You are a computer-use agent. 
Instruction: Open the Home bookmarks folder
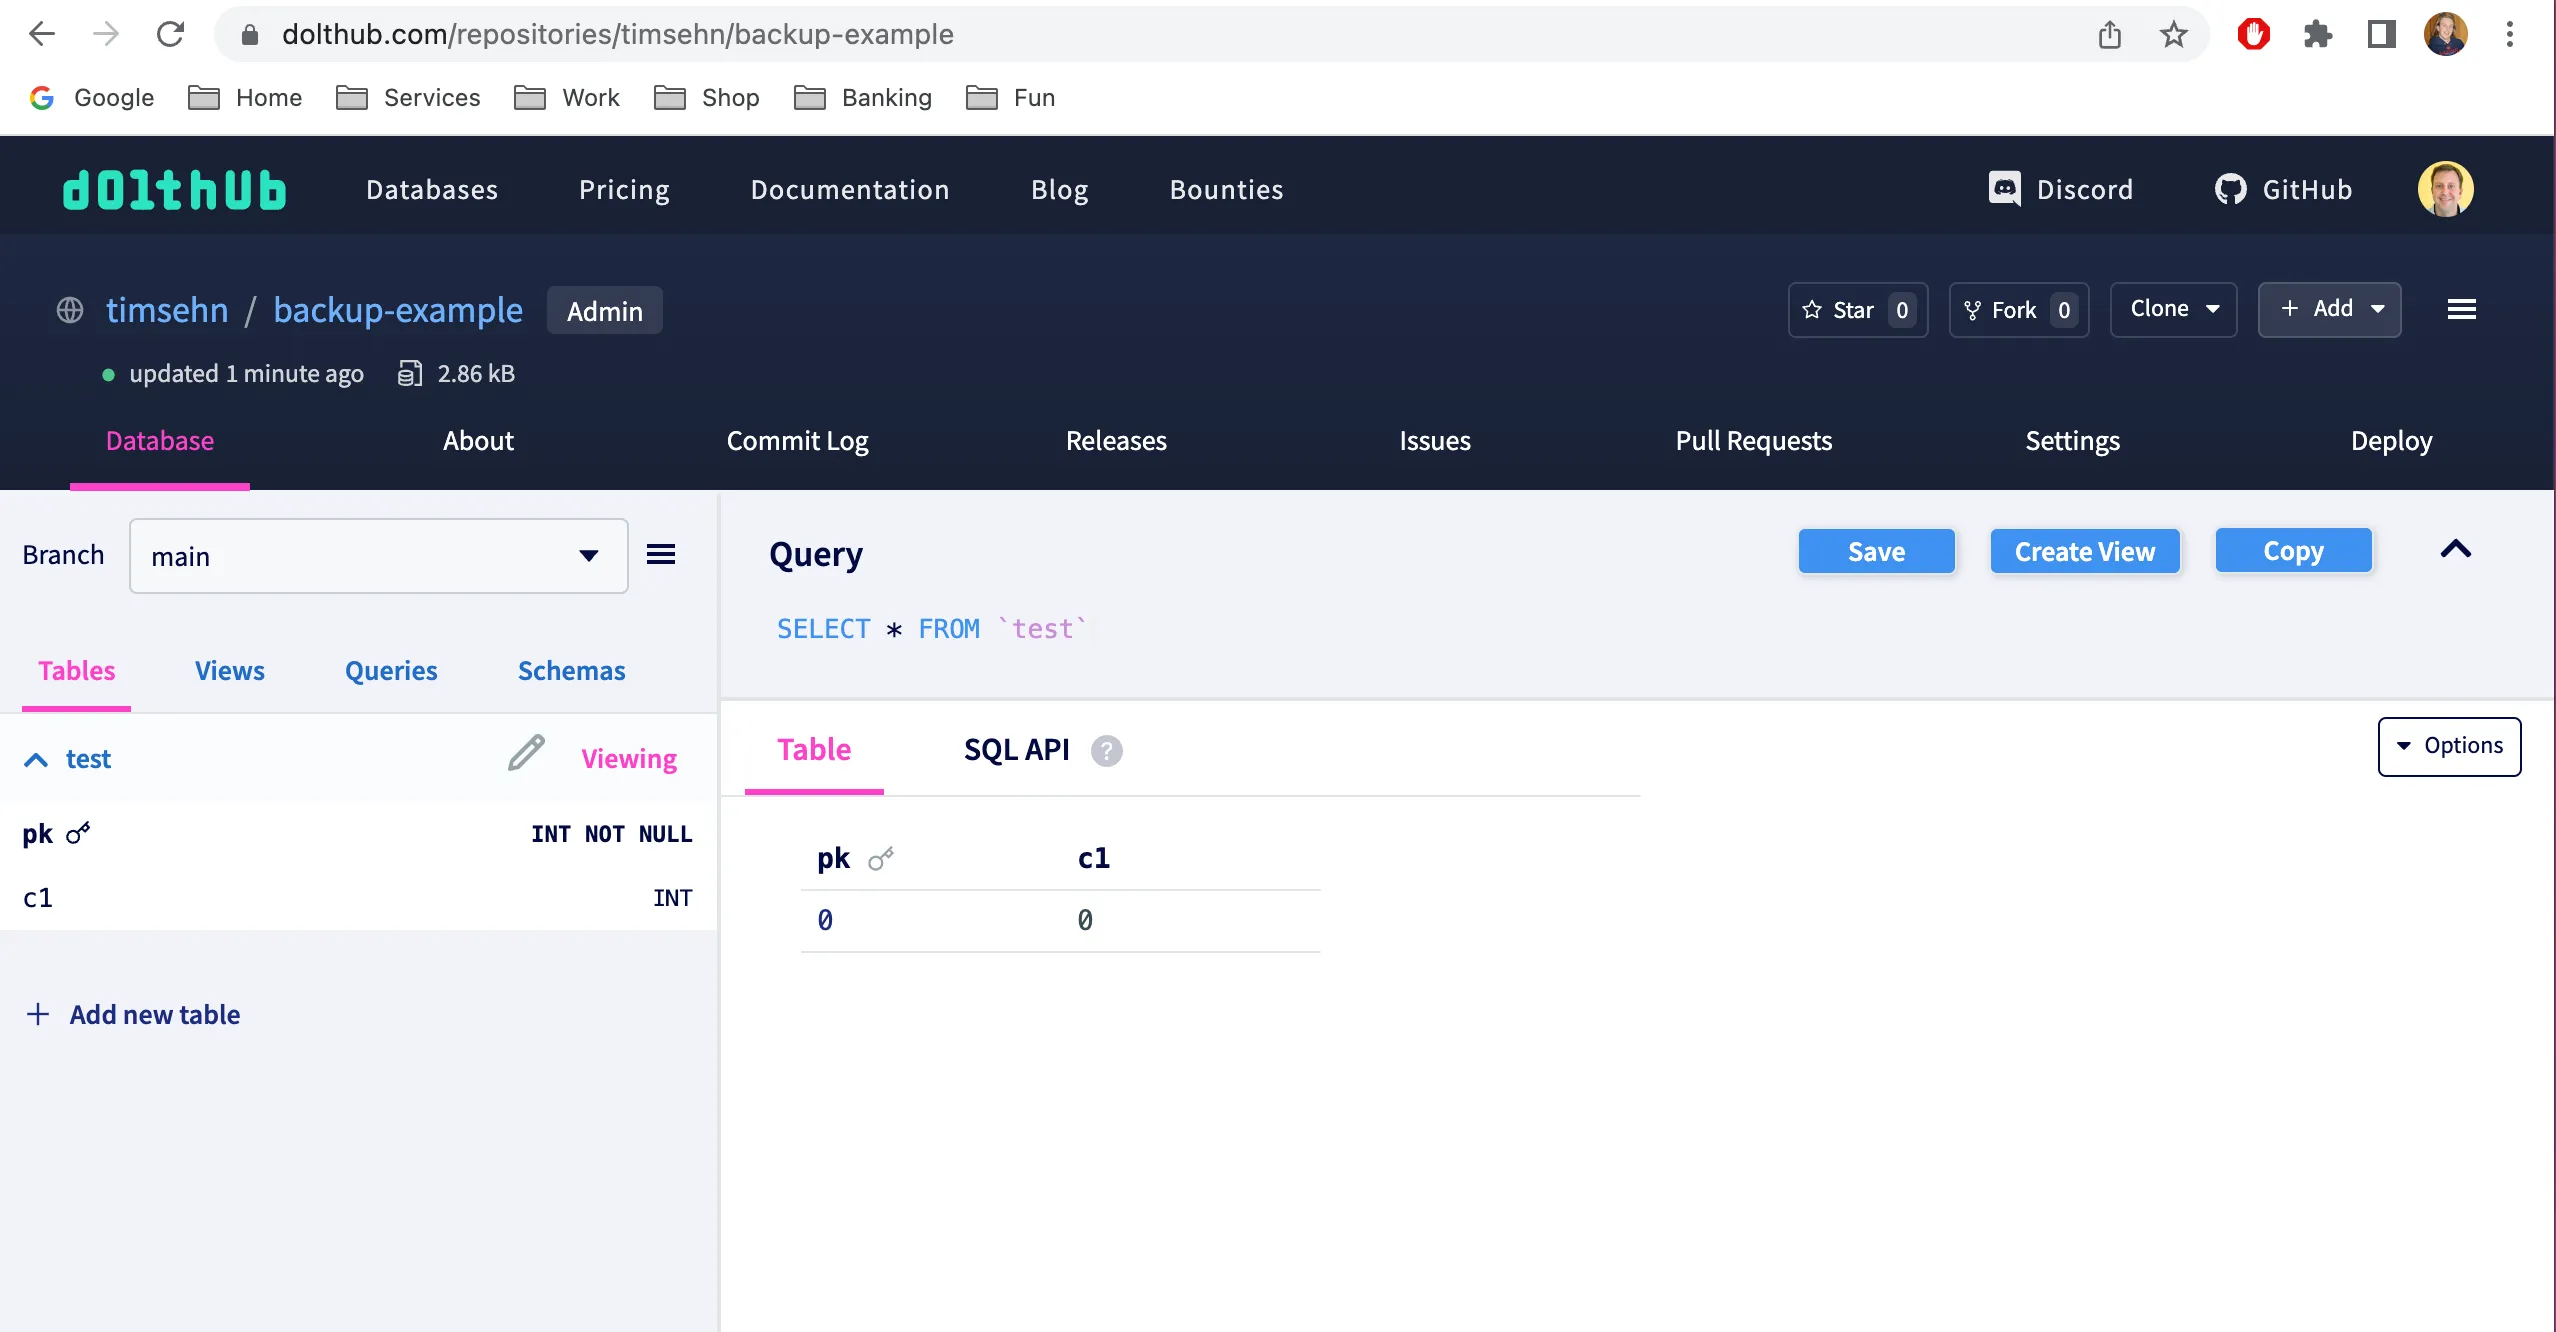pyautogui.click(x=246, y=97)
